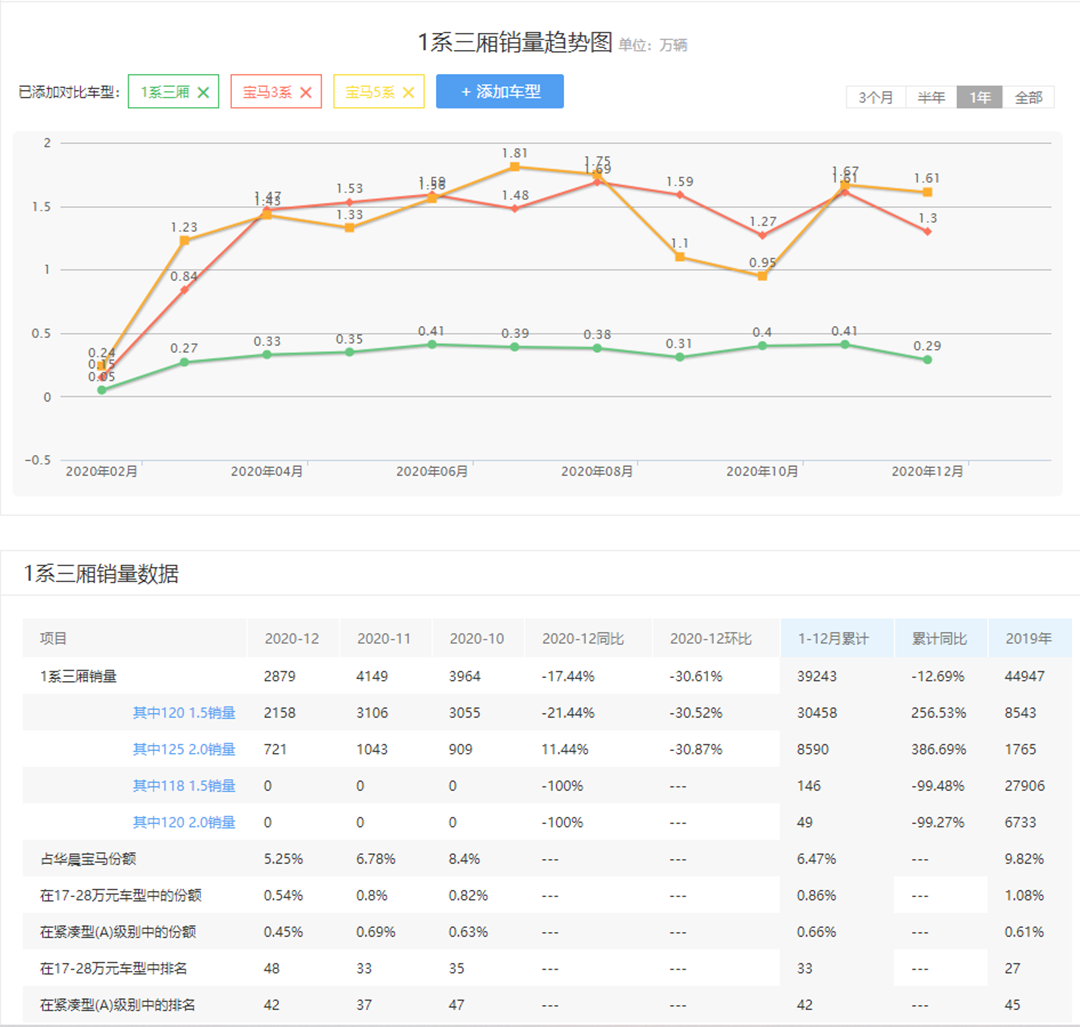Remove 1系三厢 tag with its X icon
Viewport: 1080px width, 1027px height.
tap(203, 93)
